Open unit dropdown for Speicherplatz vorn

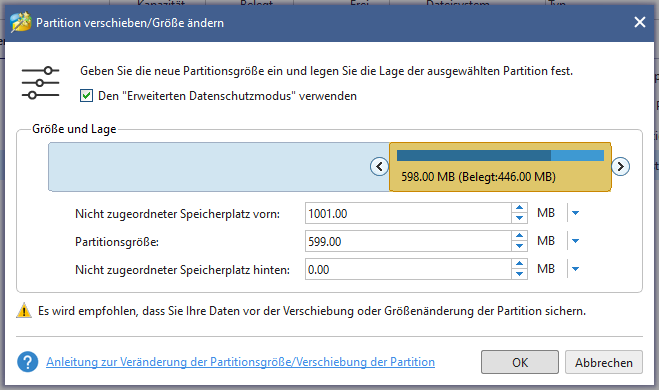[575, 213]
